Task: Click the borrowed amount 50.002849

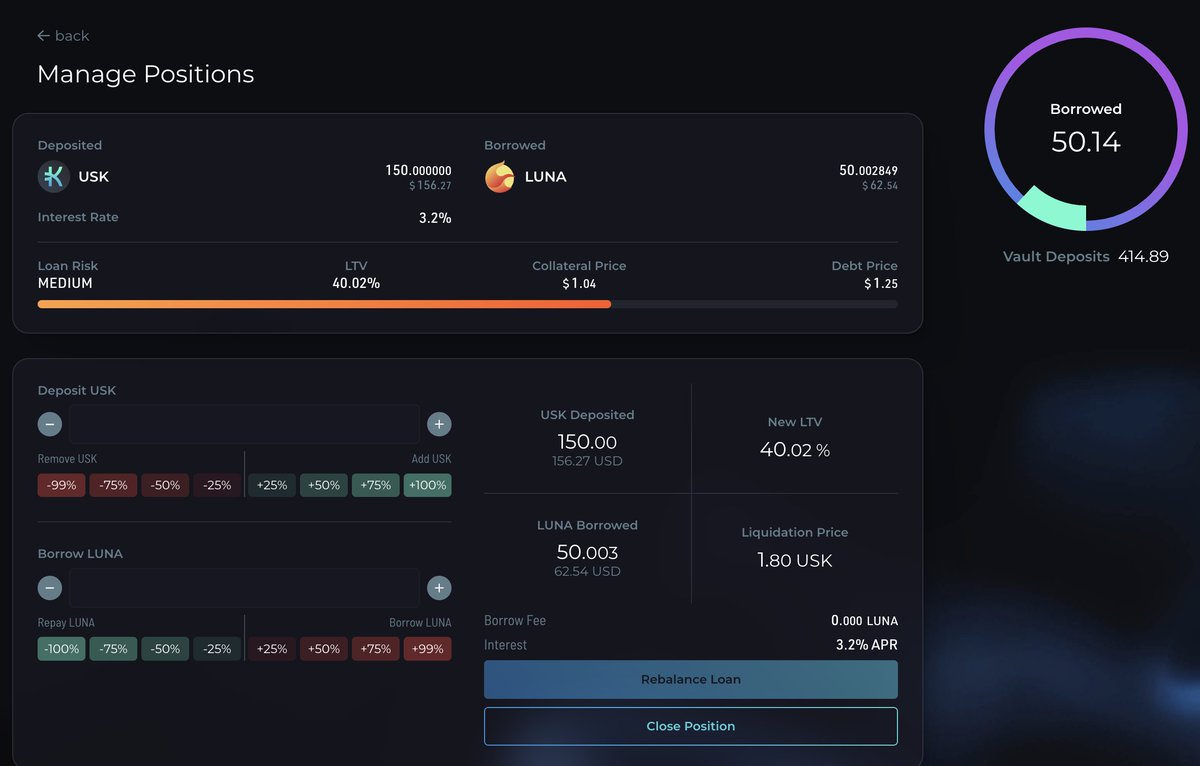Action: click(868, 171)
